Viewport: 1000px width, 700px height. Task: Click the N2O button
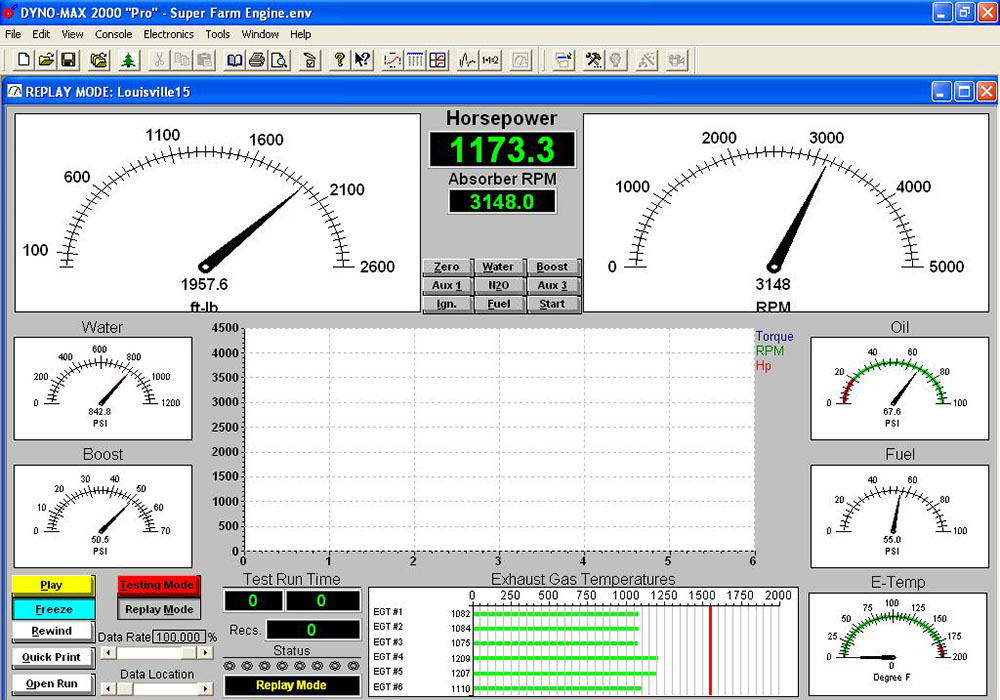click(x=498, y=285)
